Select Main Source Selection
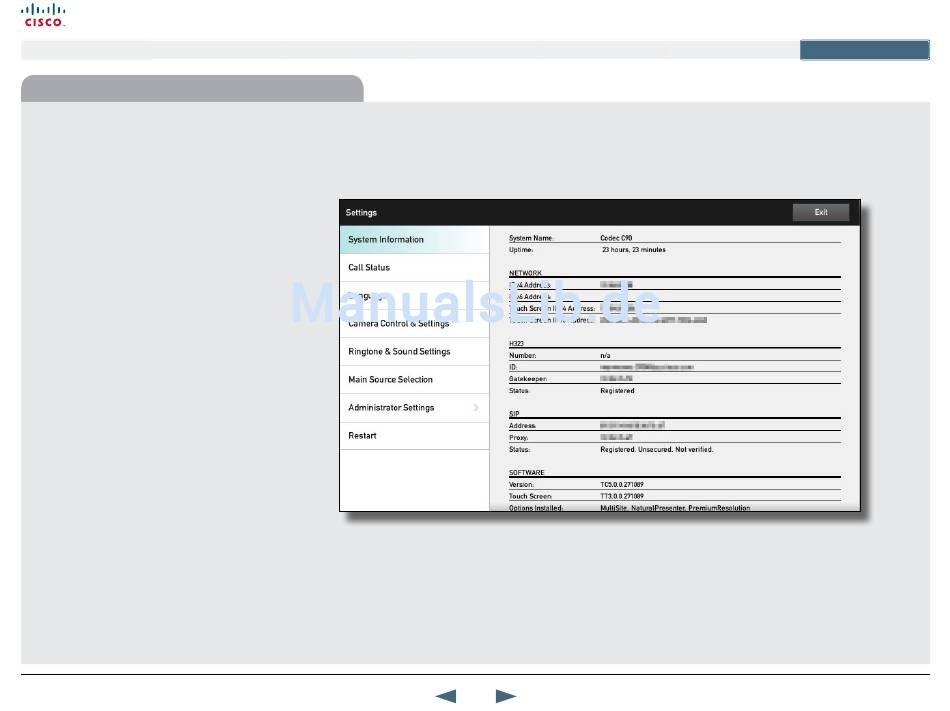 414,380
